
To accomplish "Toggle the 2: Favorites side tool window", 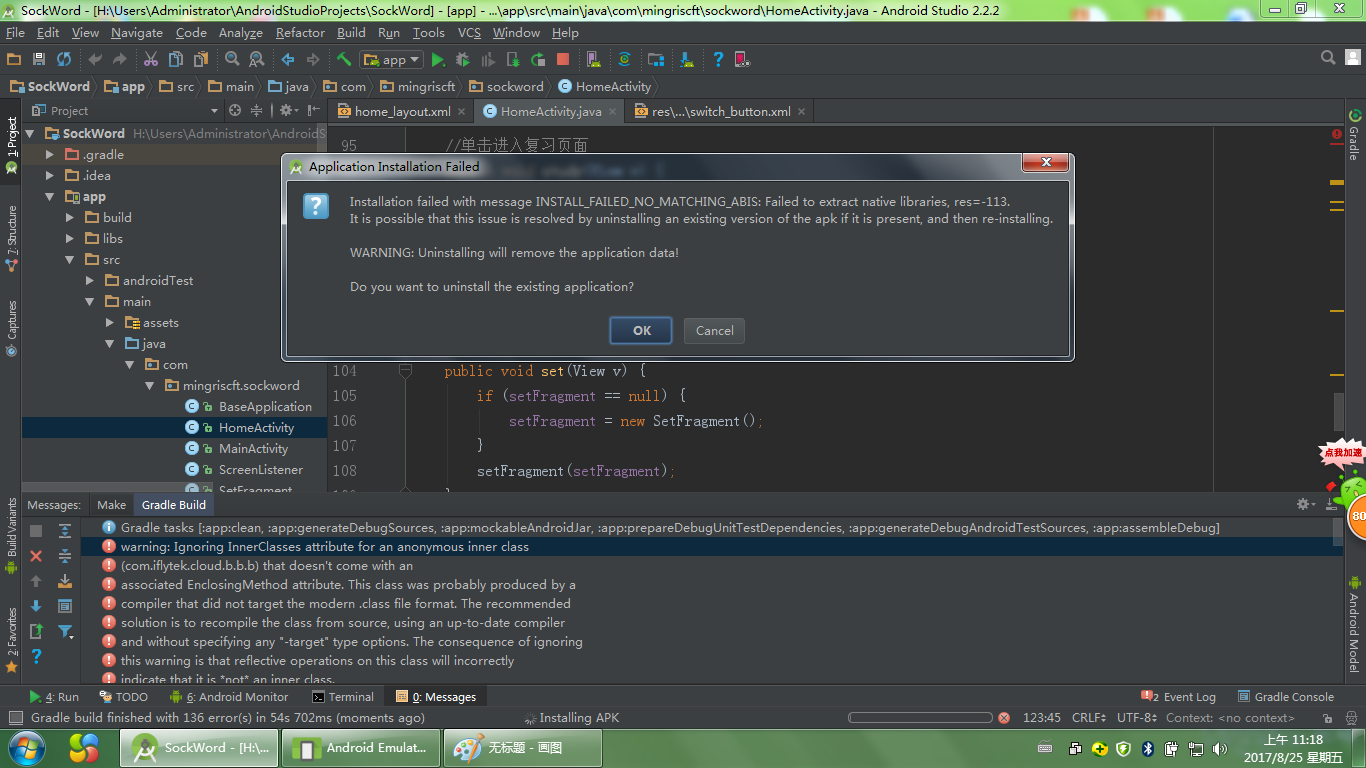I will [12, 638].
